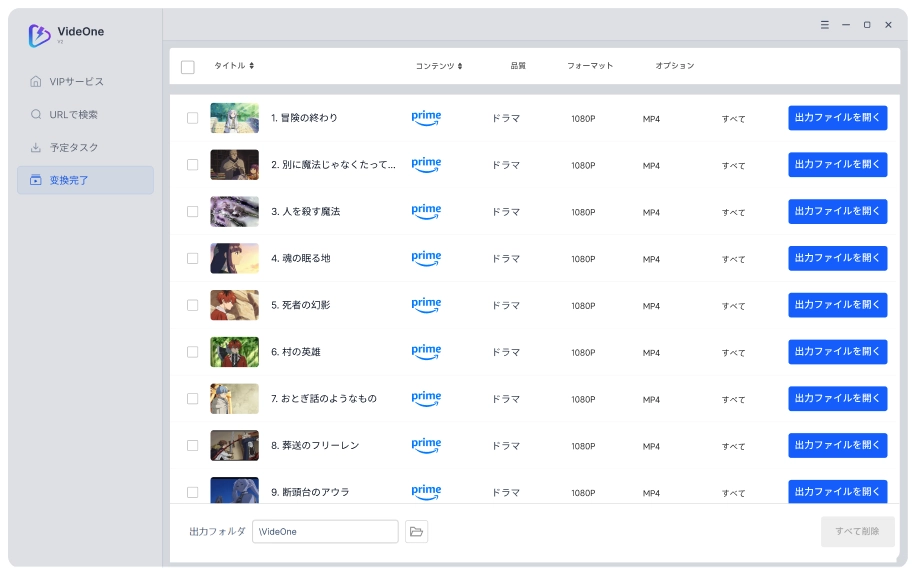Maximize the VideOne window
Viewport: 916px width, 576px height.
coord(867,25)
